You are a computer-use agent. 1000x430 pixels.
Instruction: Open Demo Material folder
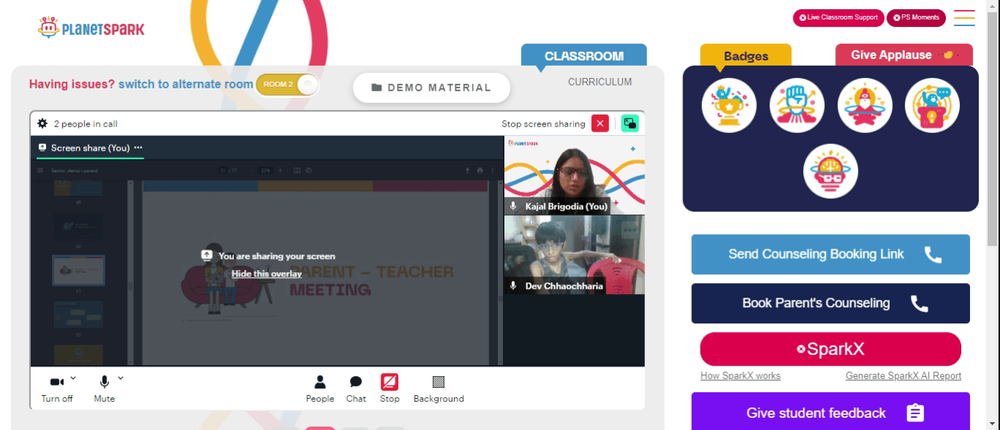[432, 88]
